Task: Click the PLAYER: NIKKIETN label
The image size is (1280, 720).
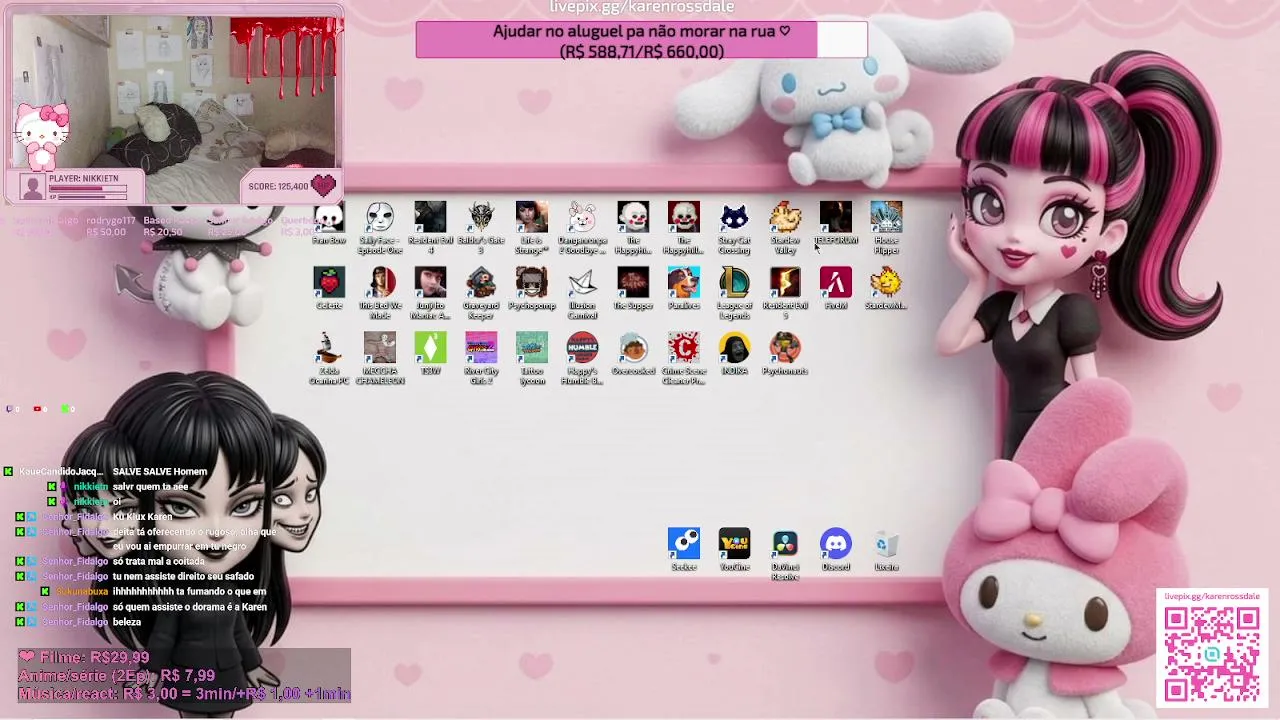Action: 84,178
